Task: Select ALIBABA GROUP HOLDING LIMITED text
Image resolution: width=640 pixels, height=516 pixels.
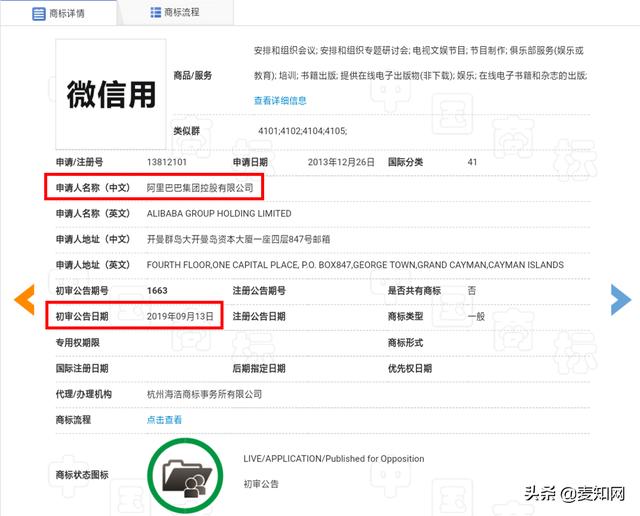Action: coord(219,214)
